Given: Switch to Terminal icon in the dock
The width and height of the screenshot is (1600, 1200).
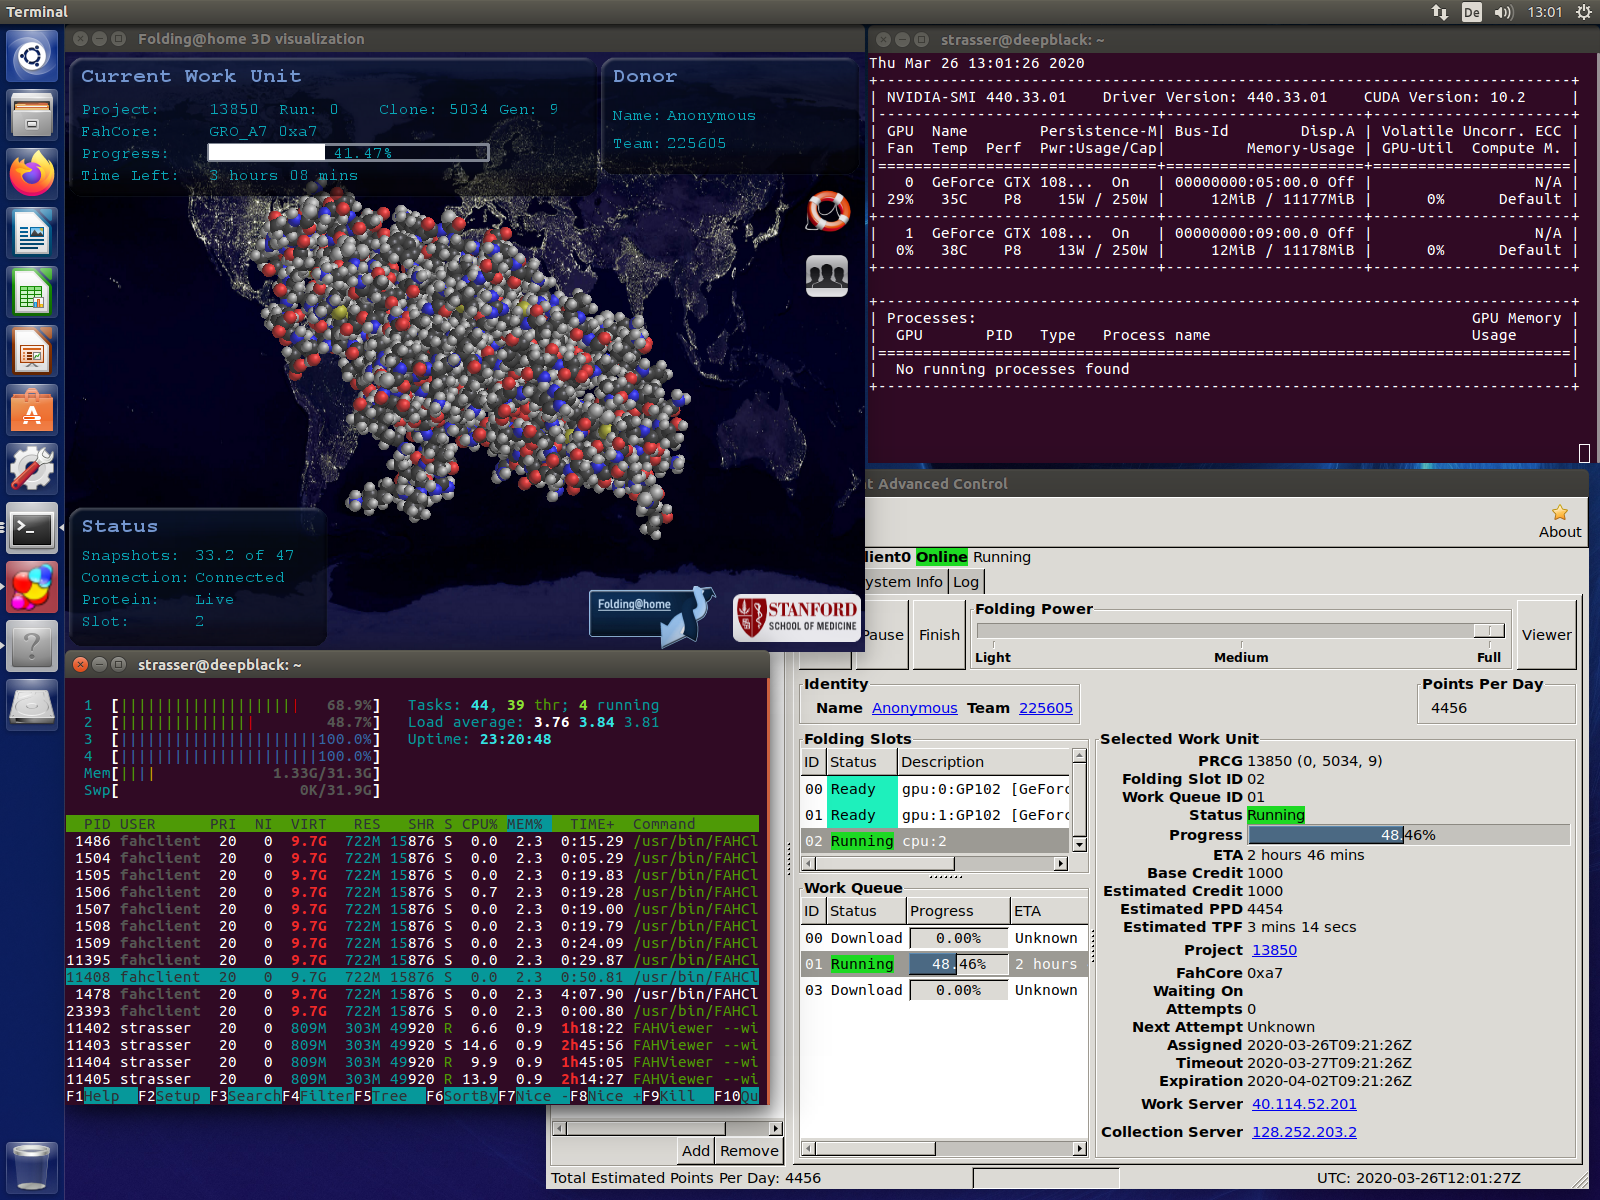Looking at the screenshot, I should 32,528.
